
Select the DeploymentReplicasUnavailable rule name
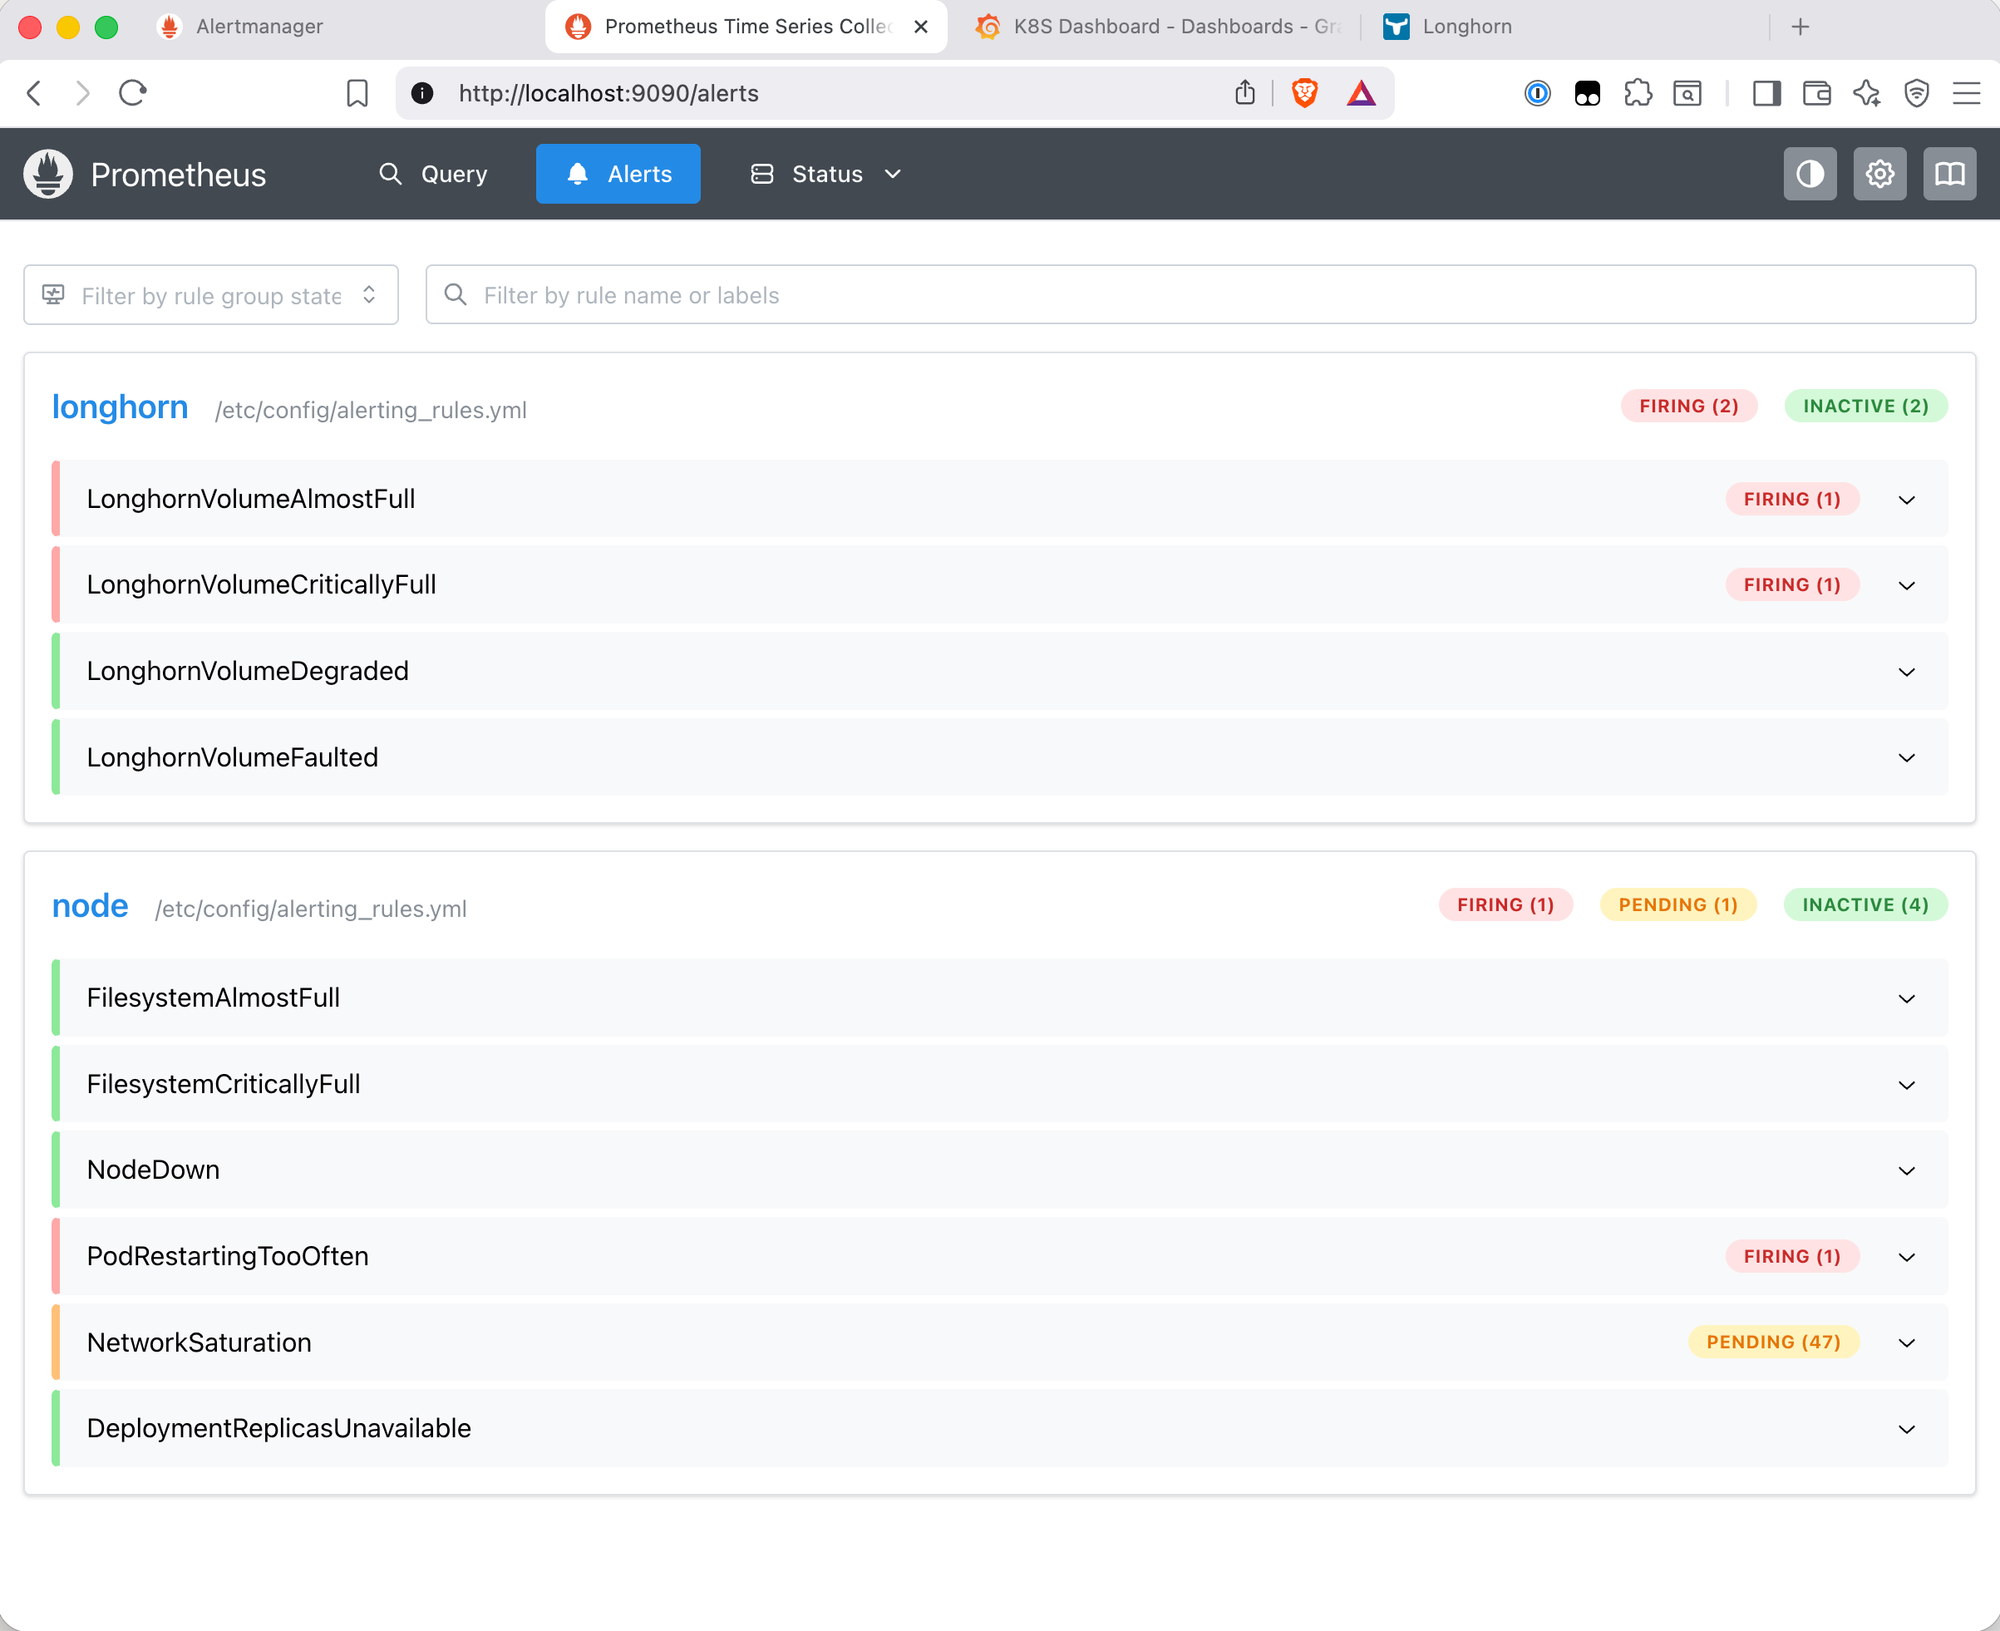pos(278,1428)
